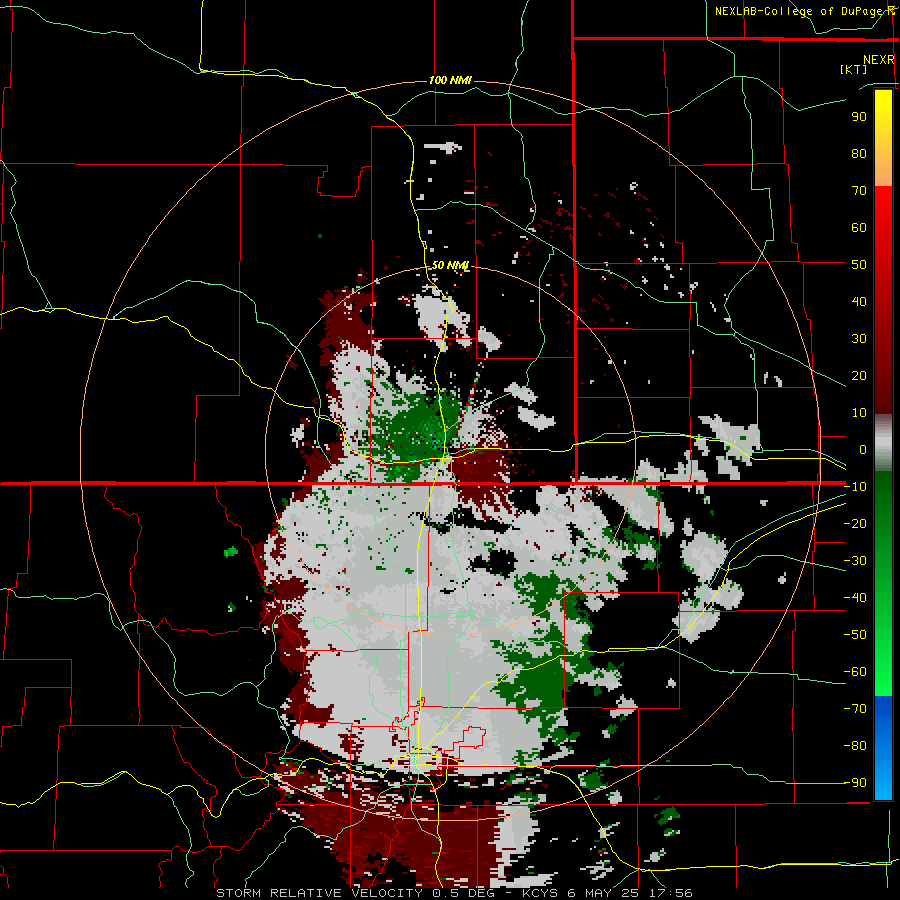Image resolution: width=900 pixels, height=900 pixels.
Task: Click the 0 legend value
Action: [x=863, y=449]
